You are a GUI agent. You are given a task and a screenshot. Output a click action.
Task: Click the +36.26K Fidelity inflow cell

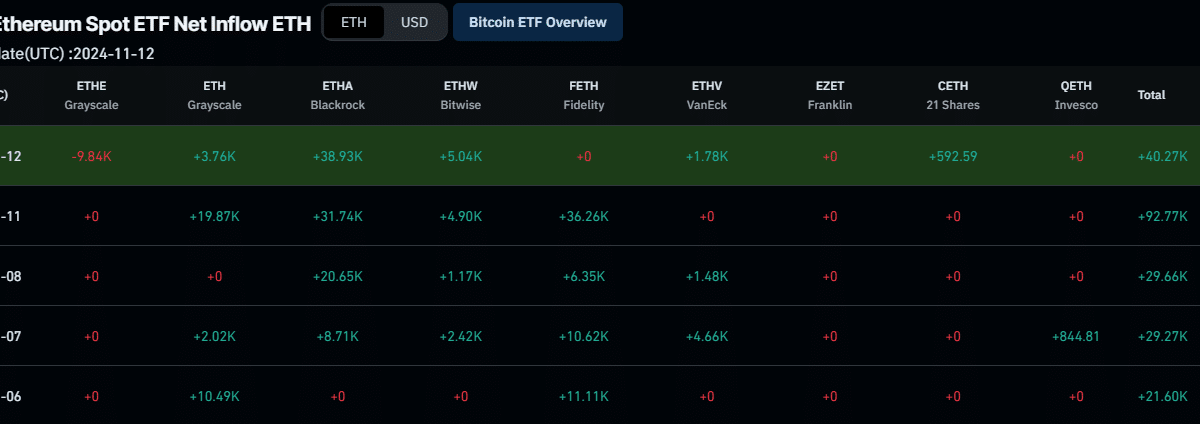point(584,216)
